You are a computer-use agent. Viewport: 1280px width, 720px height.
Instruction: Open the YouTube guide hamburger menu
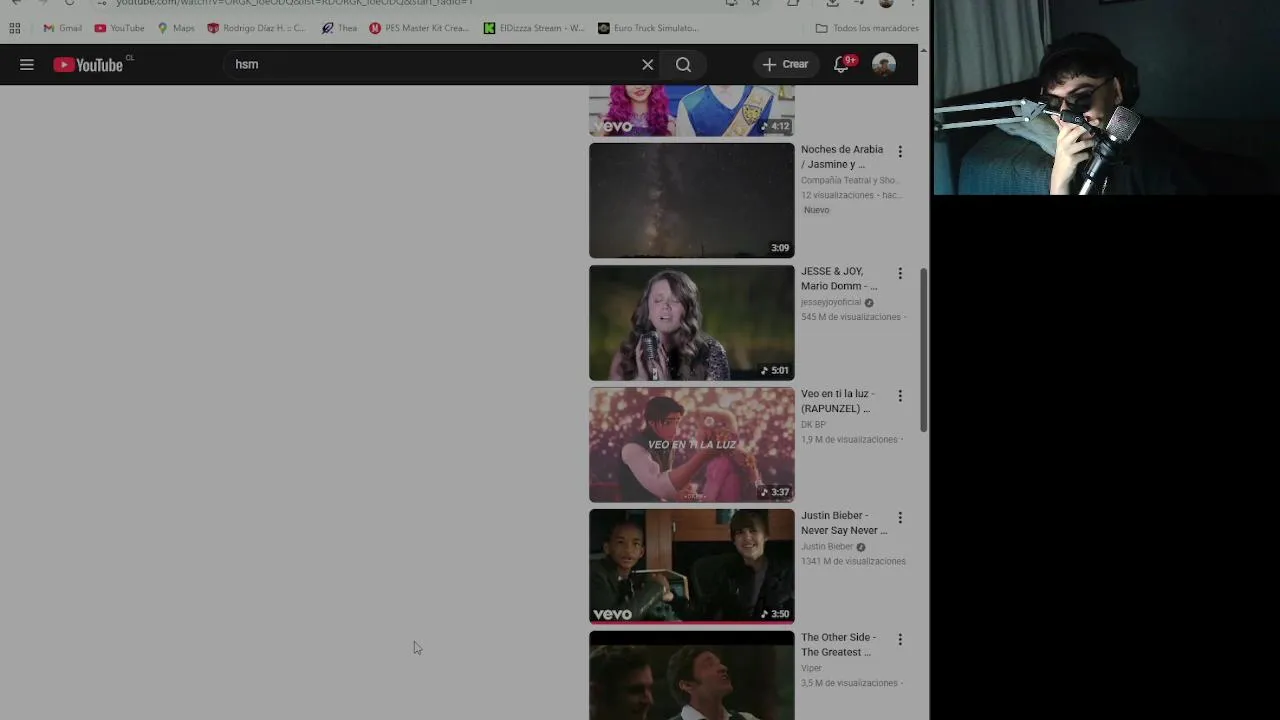pyautogui.click(x=27, y=64)
